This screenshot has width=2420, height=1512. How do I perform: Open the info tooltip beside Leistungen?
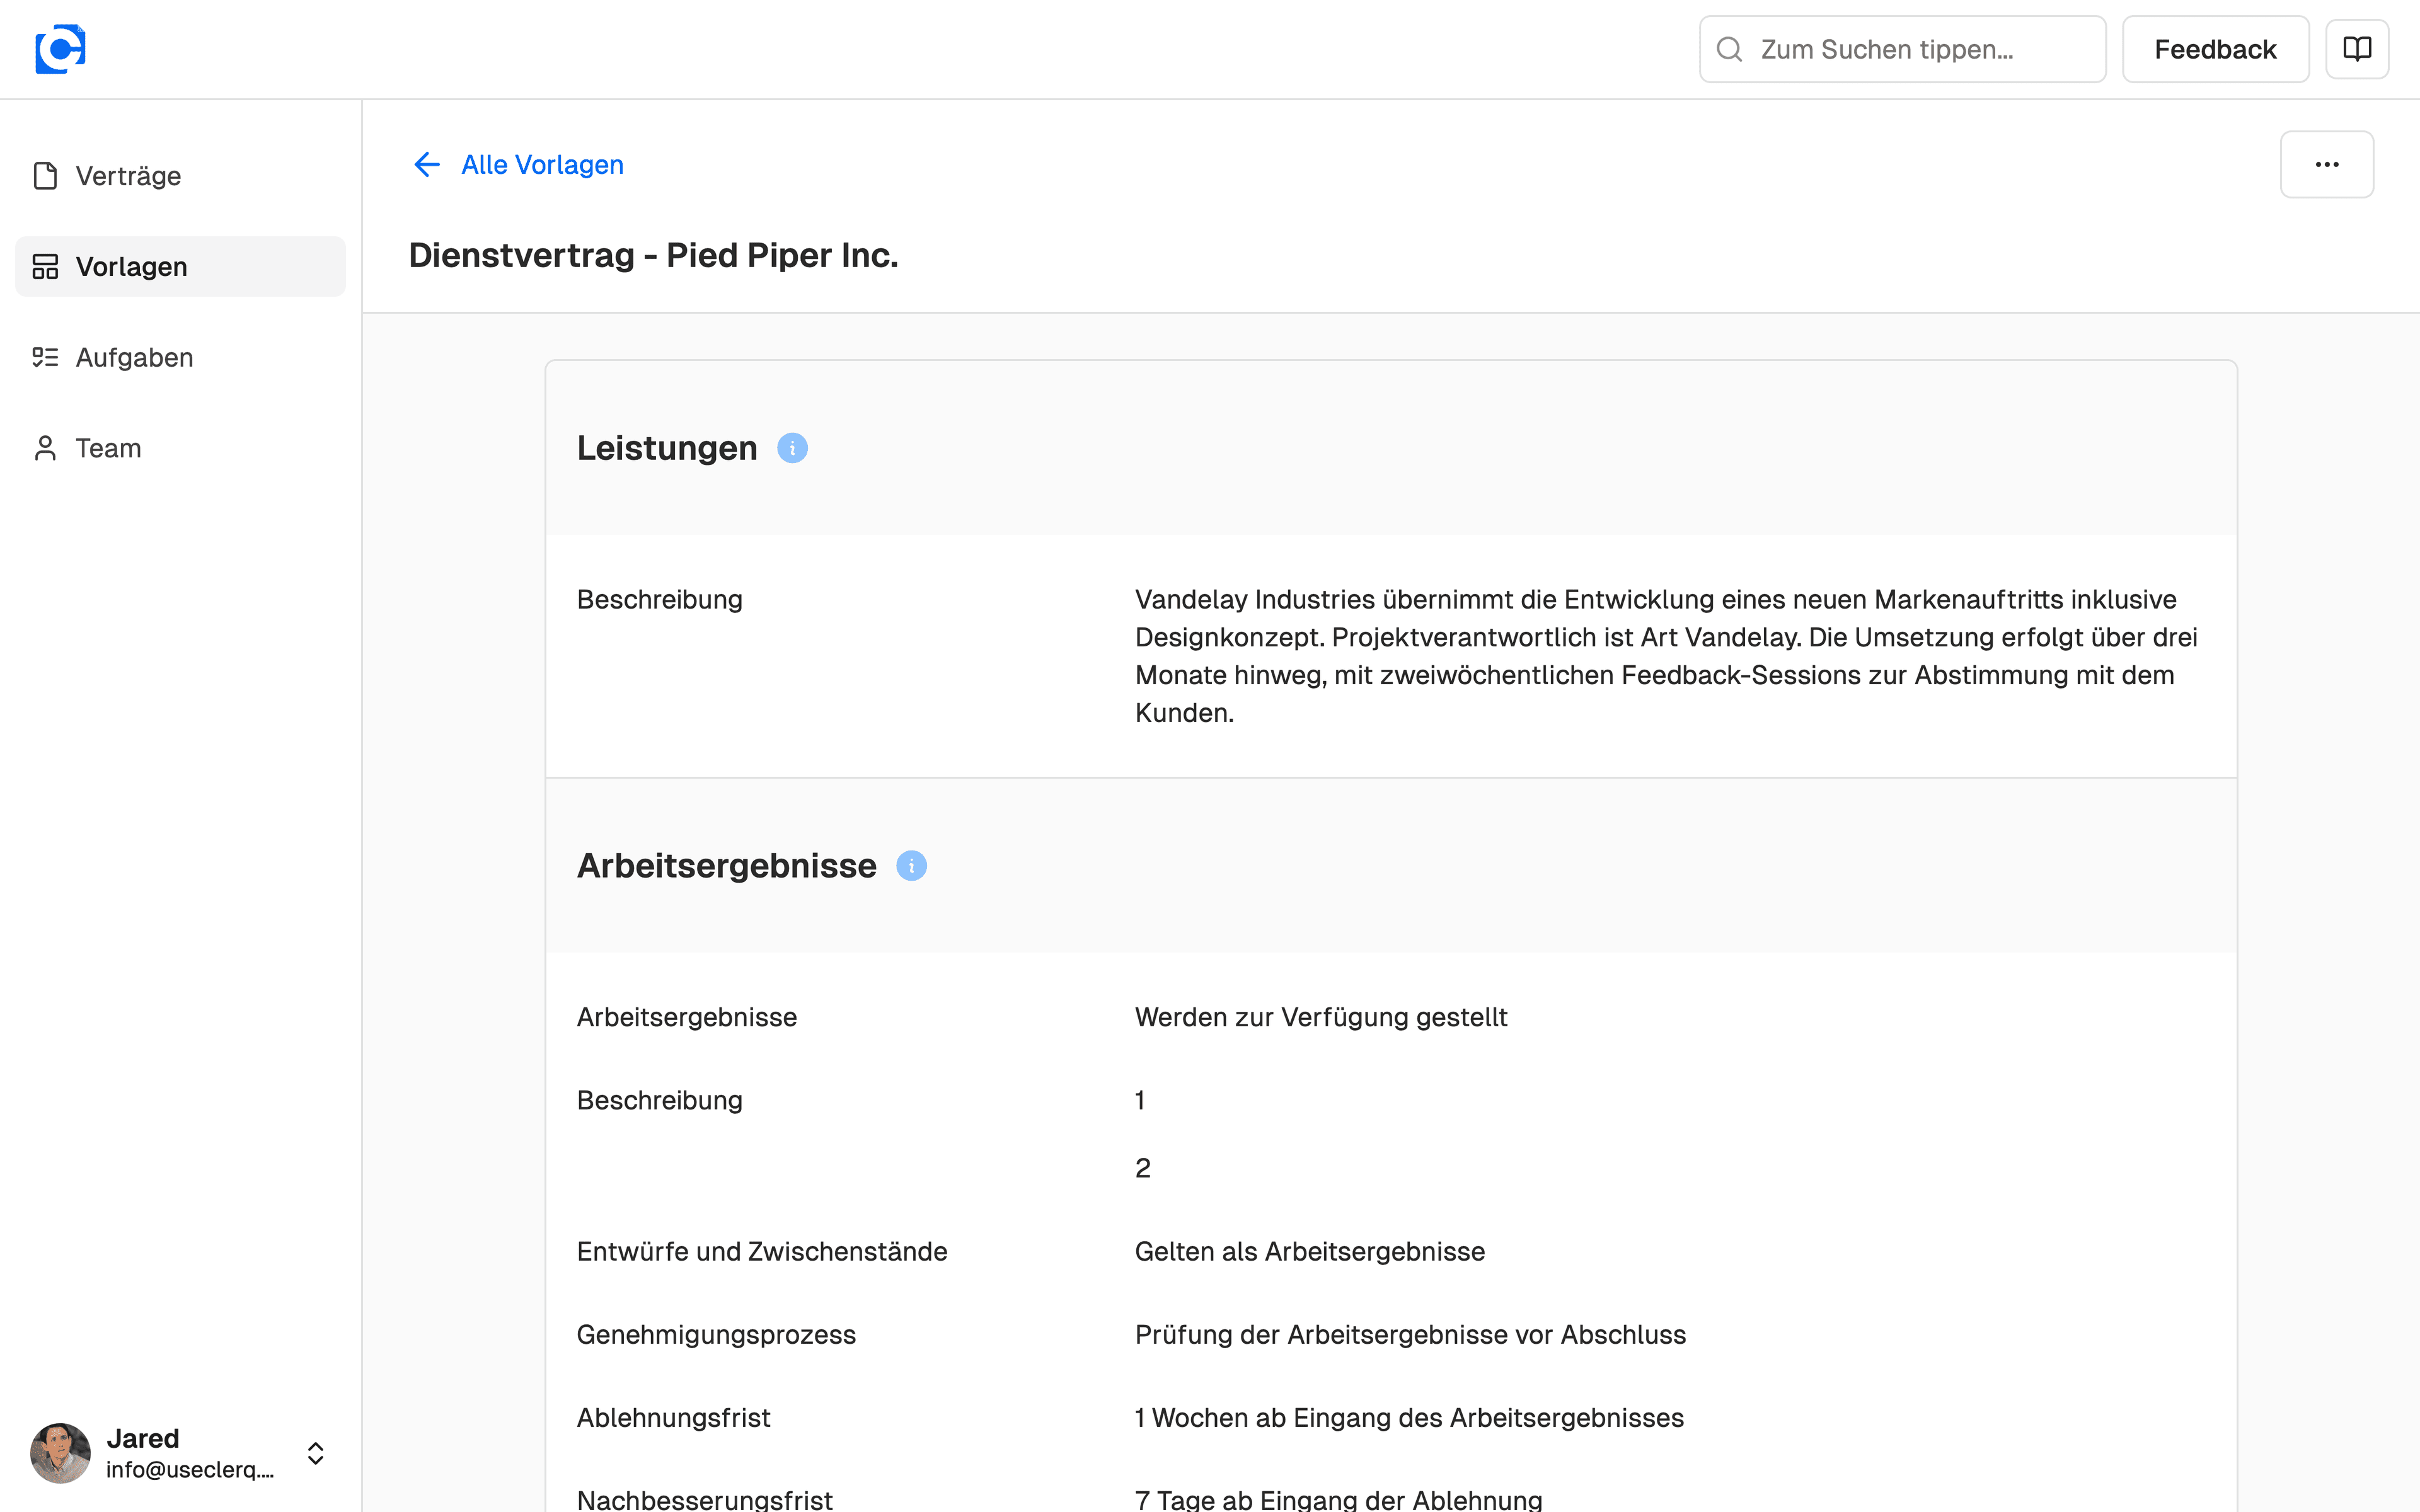[x=793, y=447]
